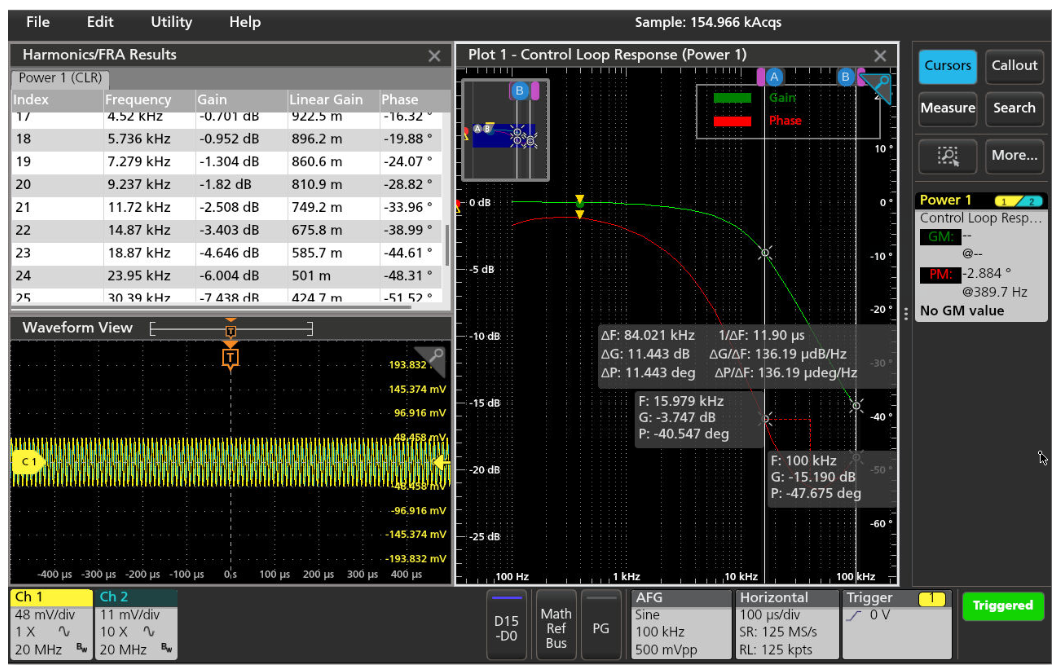
Task: Click the Waveform View zoom magnifier icon
Action: [x=435, y=356]
